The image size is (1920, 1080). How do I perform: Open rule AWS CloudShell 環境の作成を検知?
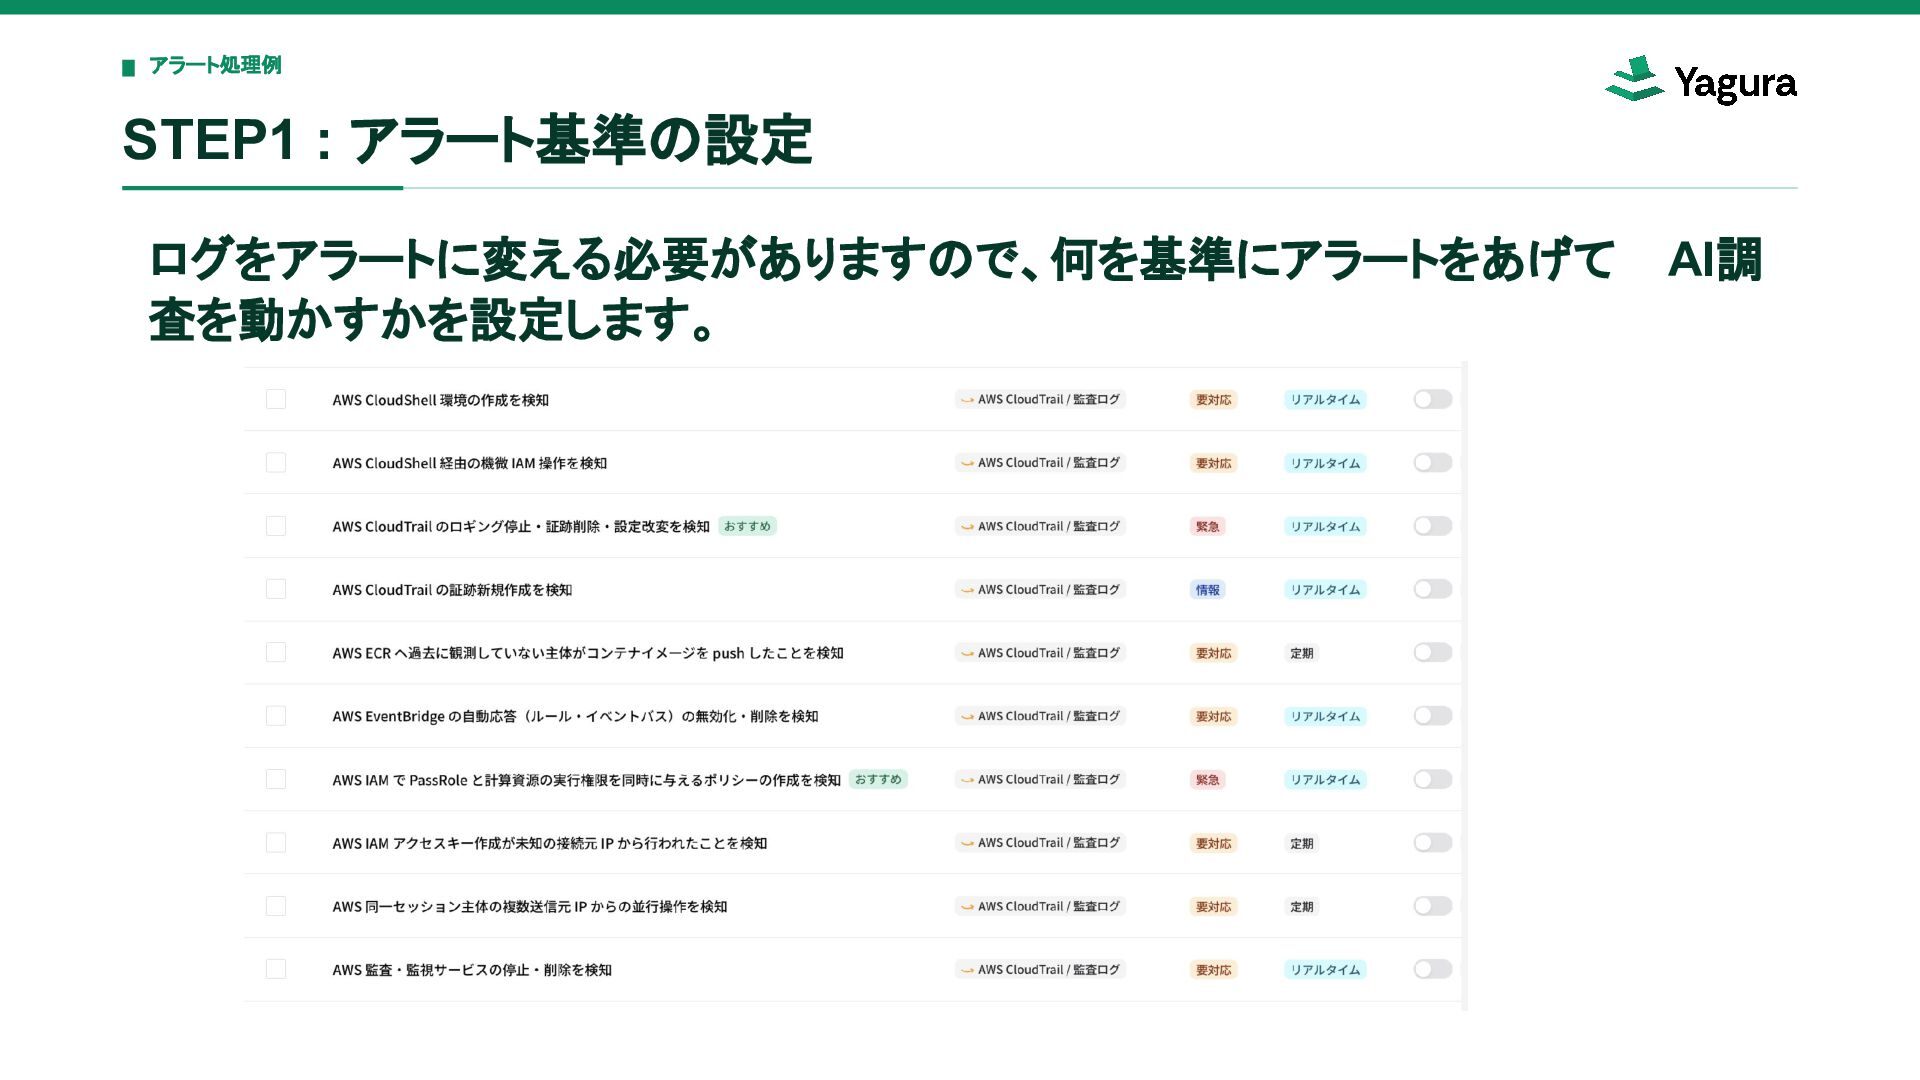441,400
